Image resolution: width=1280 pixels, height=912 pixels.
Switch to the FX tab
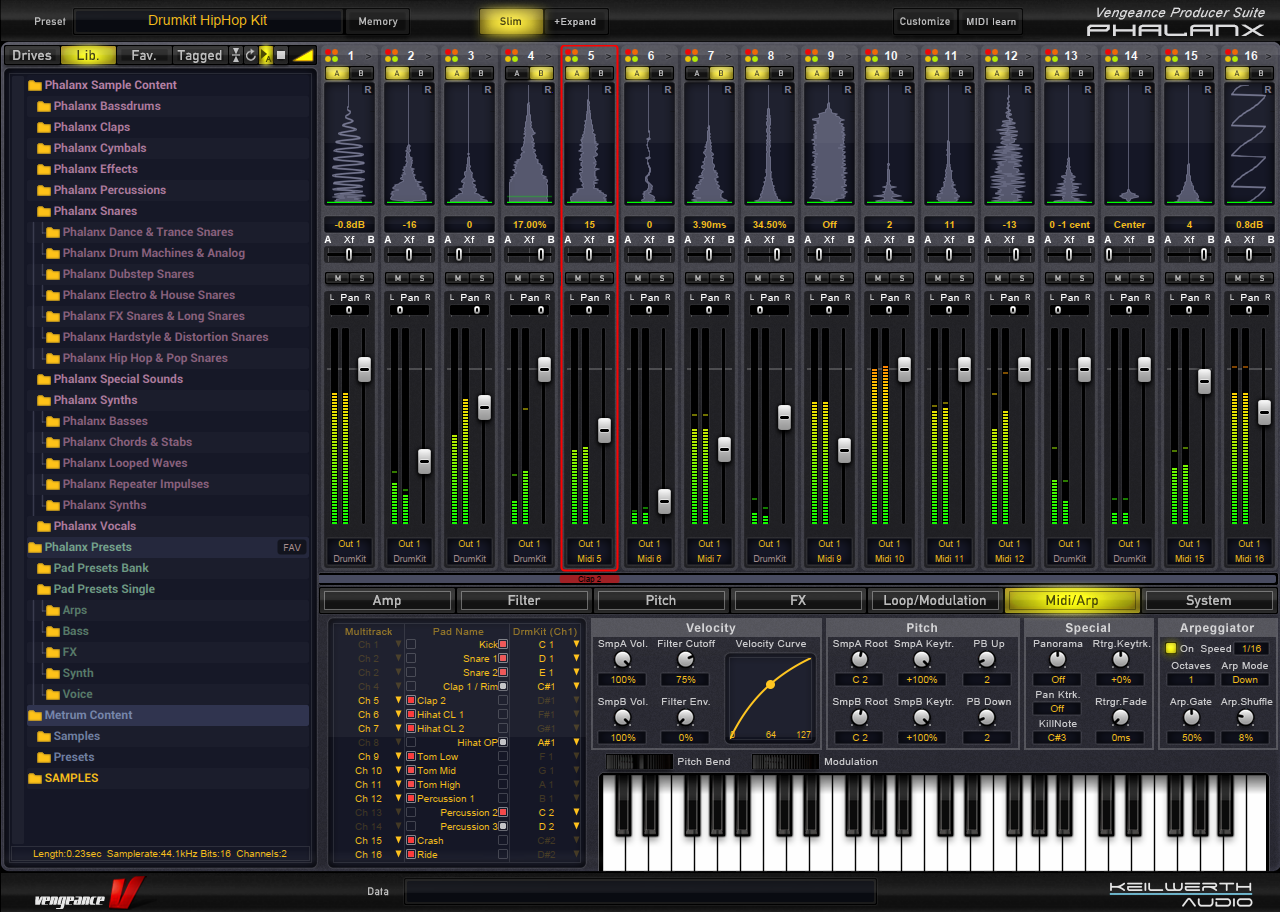(798, 600)
